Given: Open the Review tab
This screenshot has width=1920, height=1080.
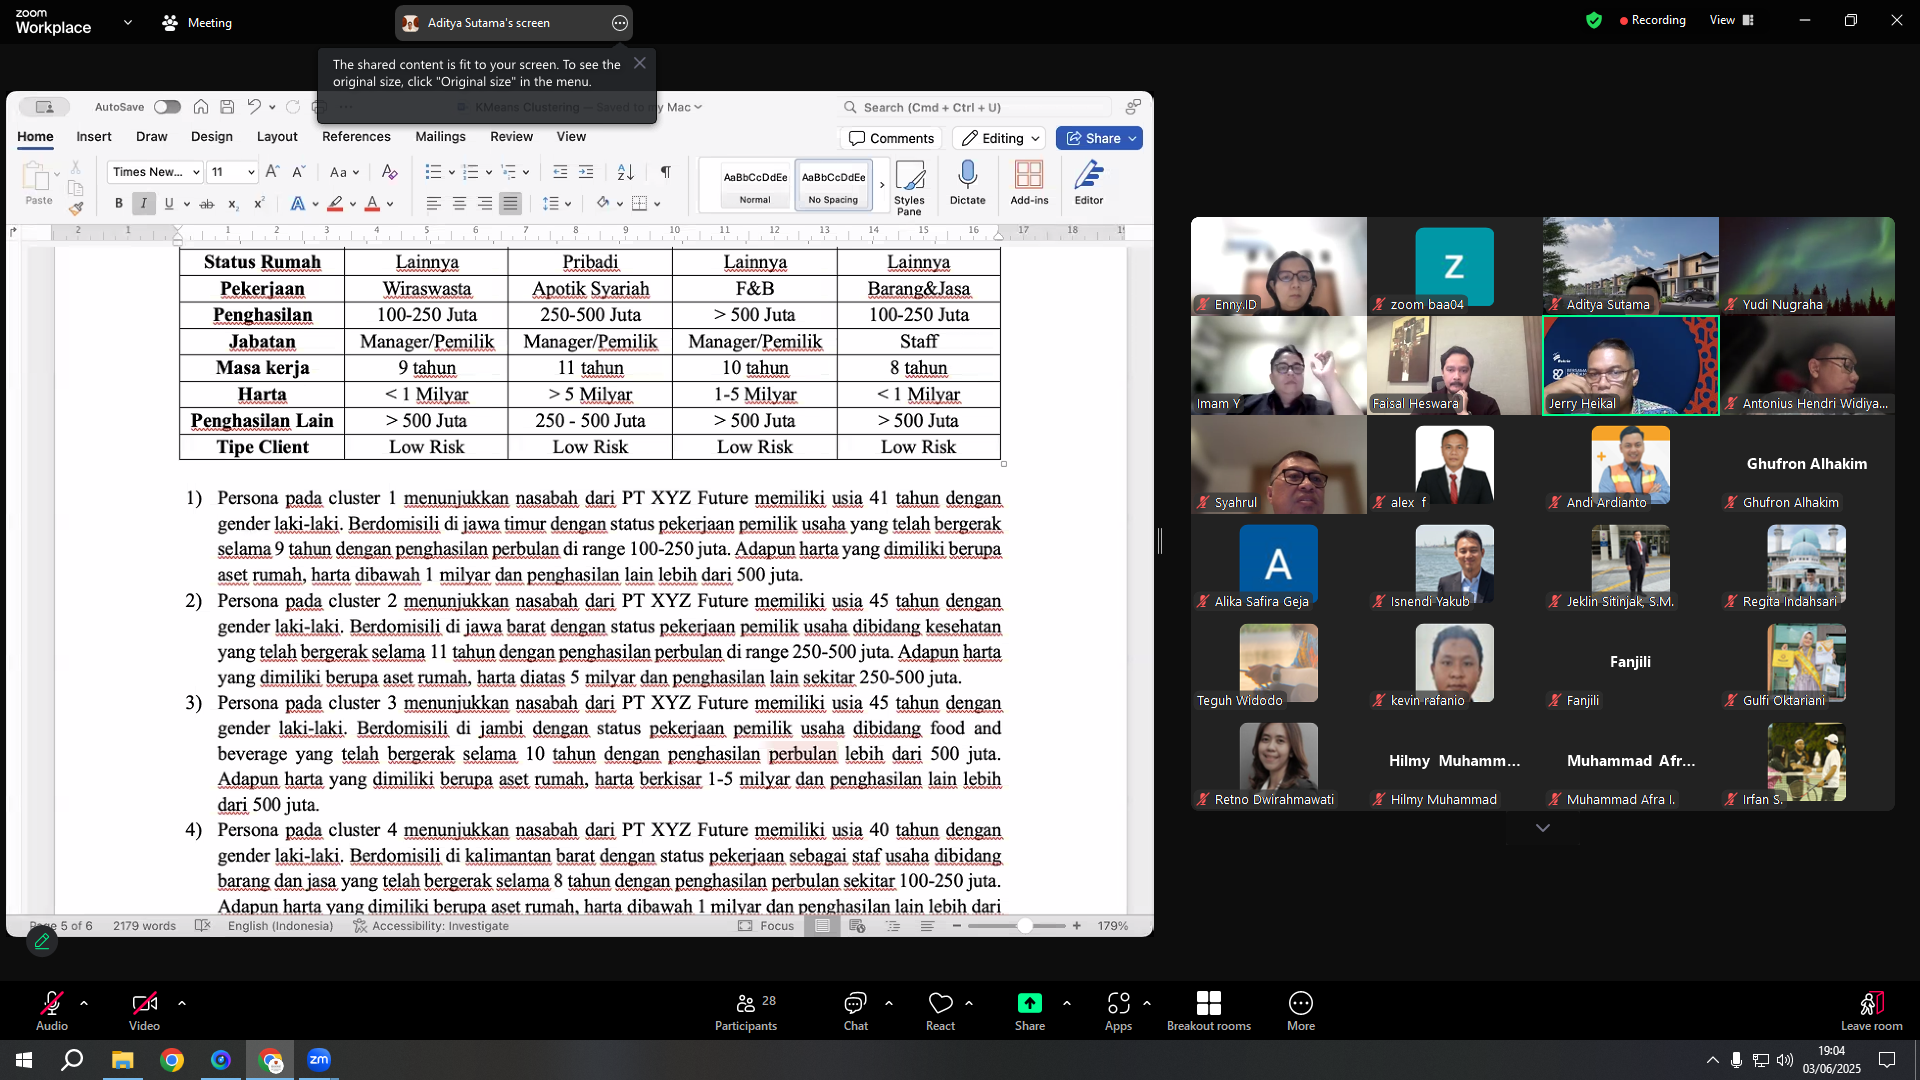Looking at the screenshot, I should [511, 137].
